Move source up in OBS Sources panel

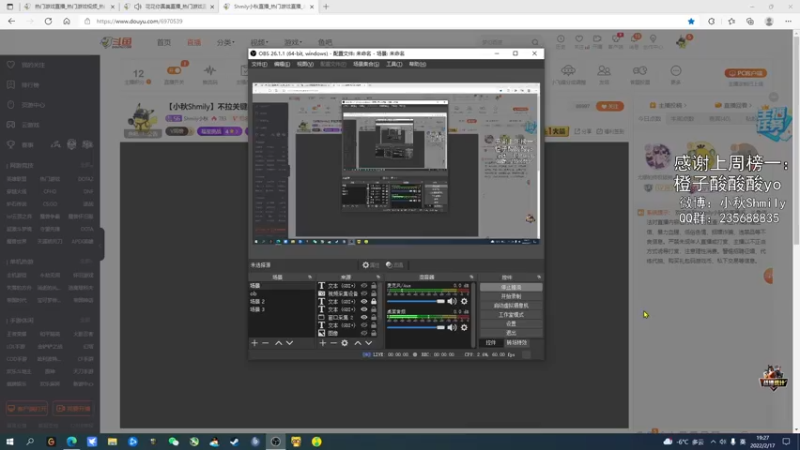tap(358, 343)
